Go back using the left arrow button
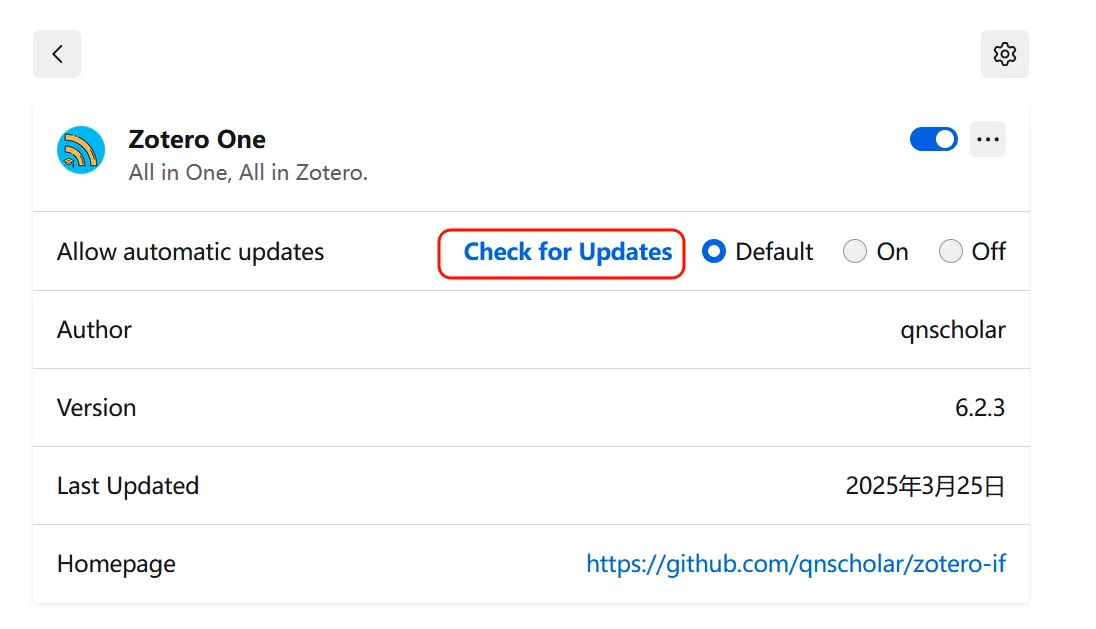Image resolution: width=1096 pixels, height=629 pixels. point(57,54)
